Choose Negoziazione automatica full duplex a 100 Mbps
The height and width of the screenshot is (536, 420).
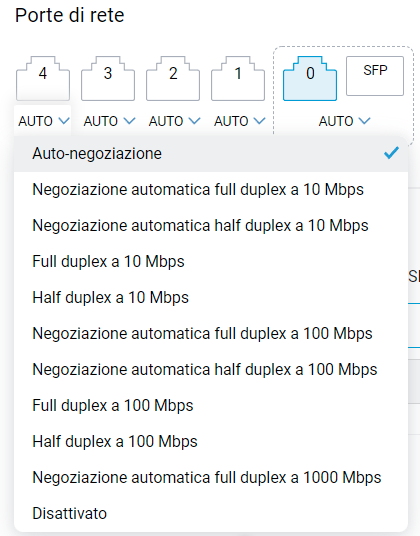[211, 334]
